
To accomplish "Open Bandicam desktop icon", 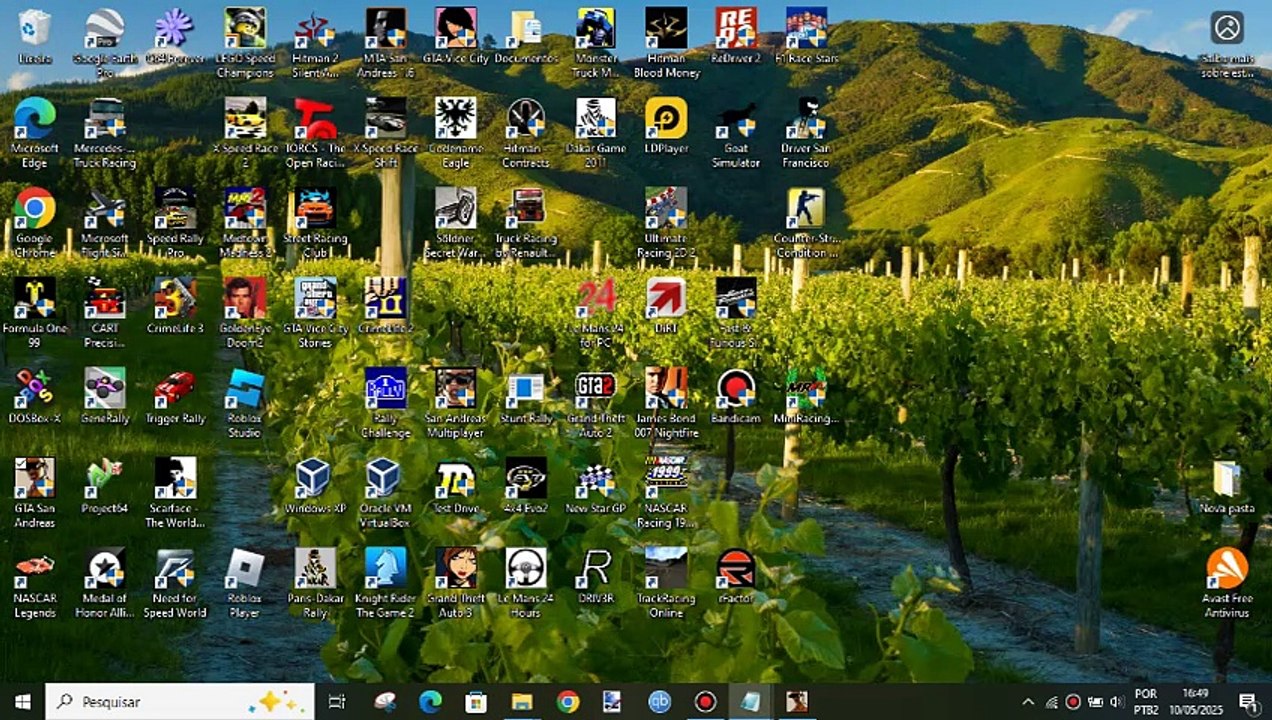I will coord(735,397).
